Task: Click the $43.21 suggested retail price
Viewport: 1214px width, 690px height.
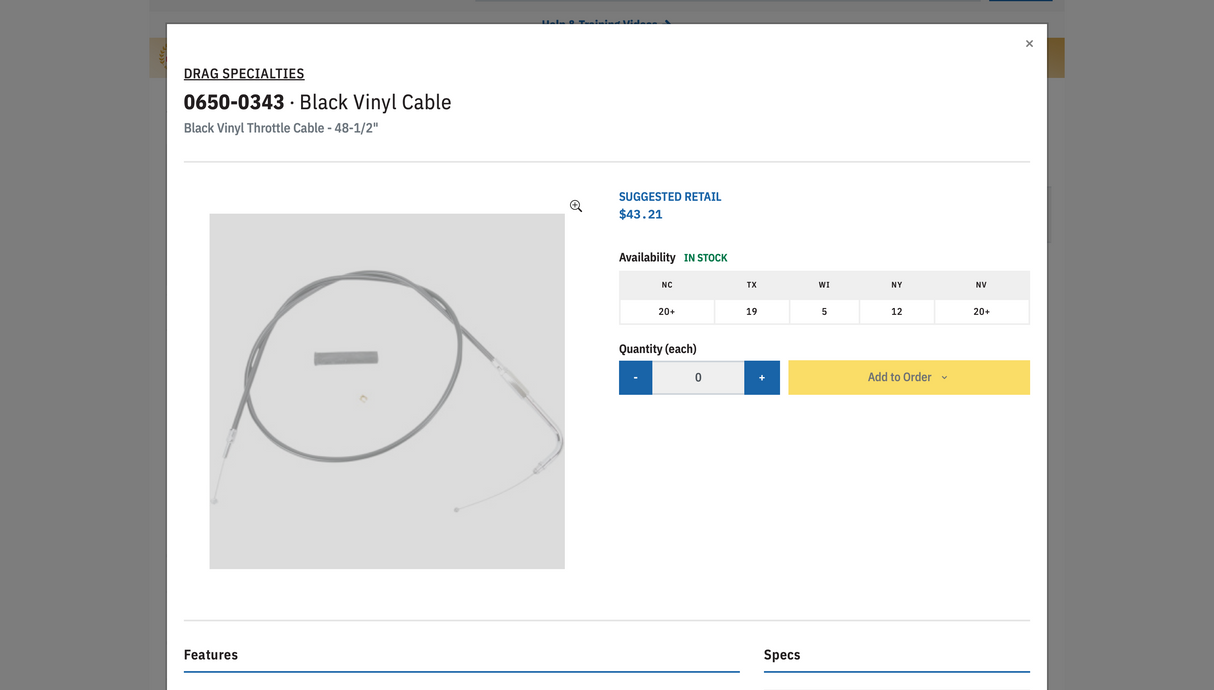Action: click(x=641, y=215)
